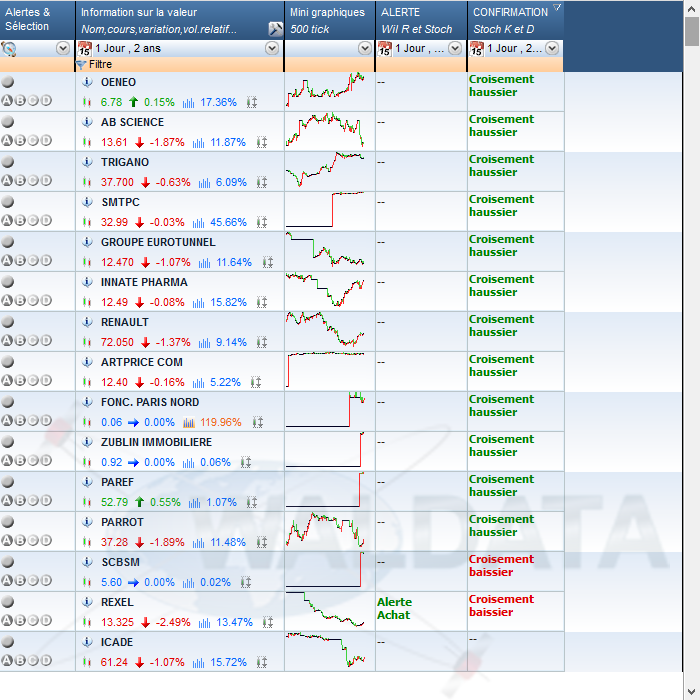Toggle the grey status circle for ICADE
700x700 pixels.
tap(8, 642)
